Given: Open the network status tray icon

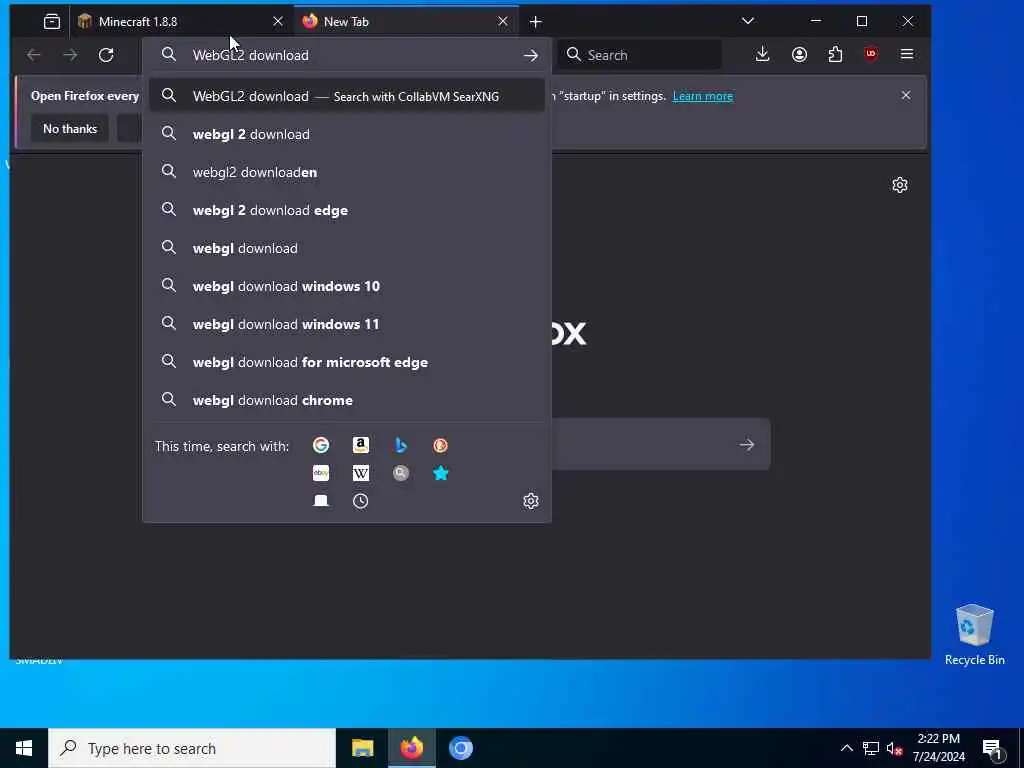Looking at the screenshot, I should click(871, 748).
